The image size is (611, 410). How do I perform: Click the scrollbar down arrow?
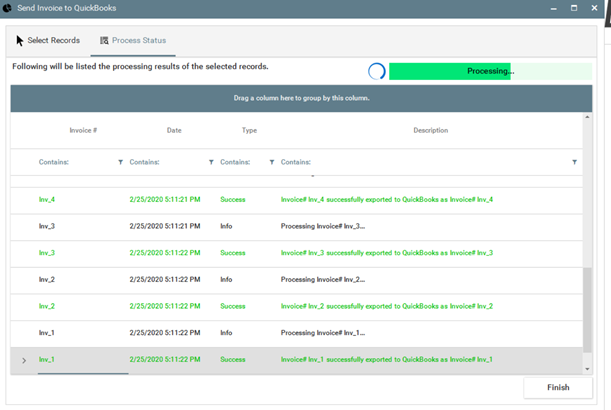click(588, 369)
